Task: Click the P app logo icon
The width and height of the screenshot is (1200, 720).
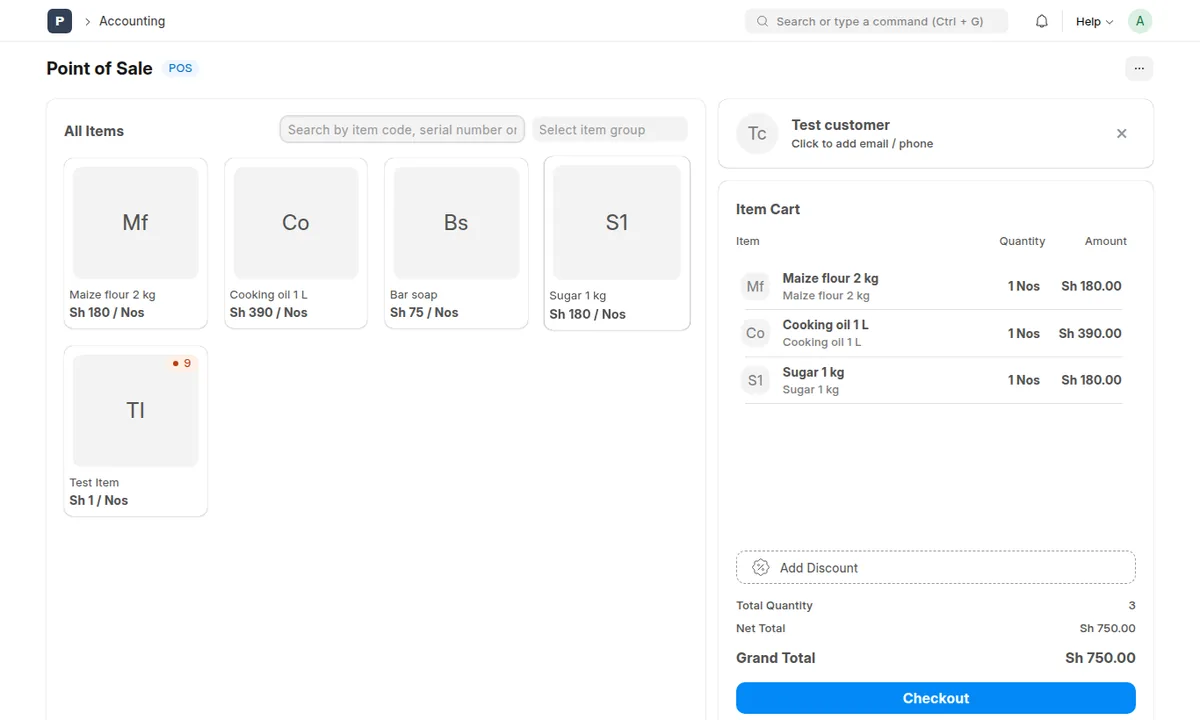Action: pos(59,21)
